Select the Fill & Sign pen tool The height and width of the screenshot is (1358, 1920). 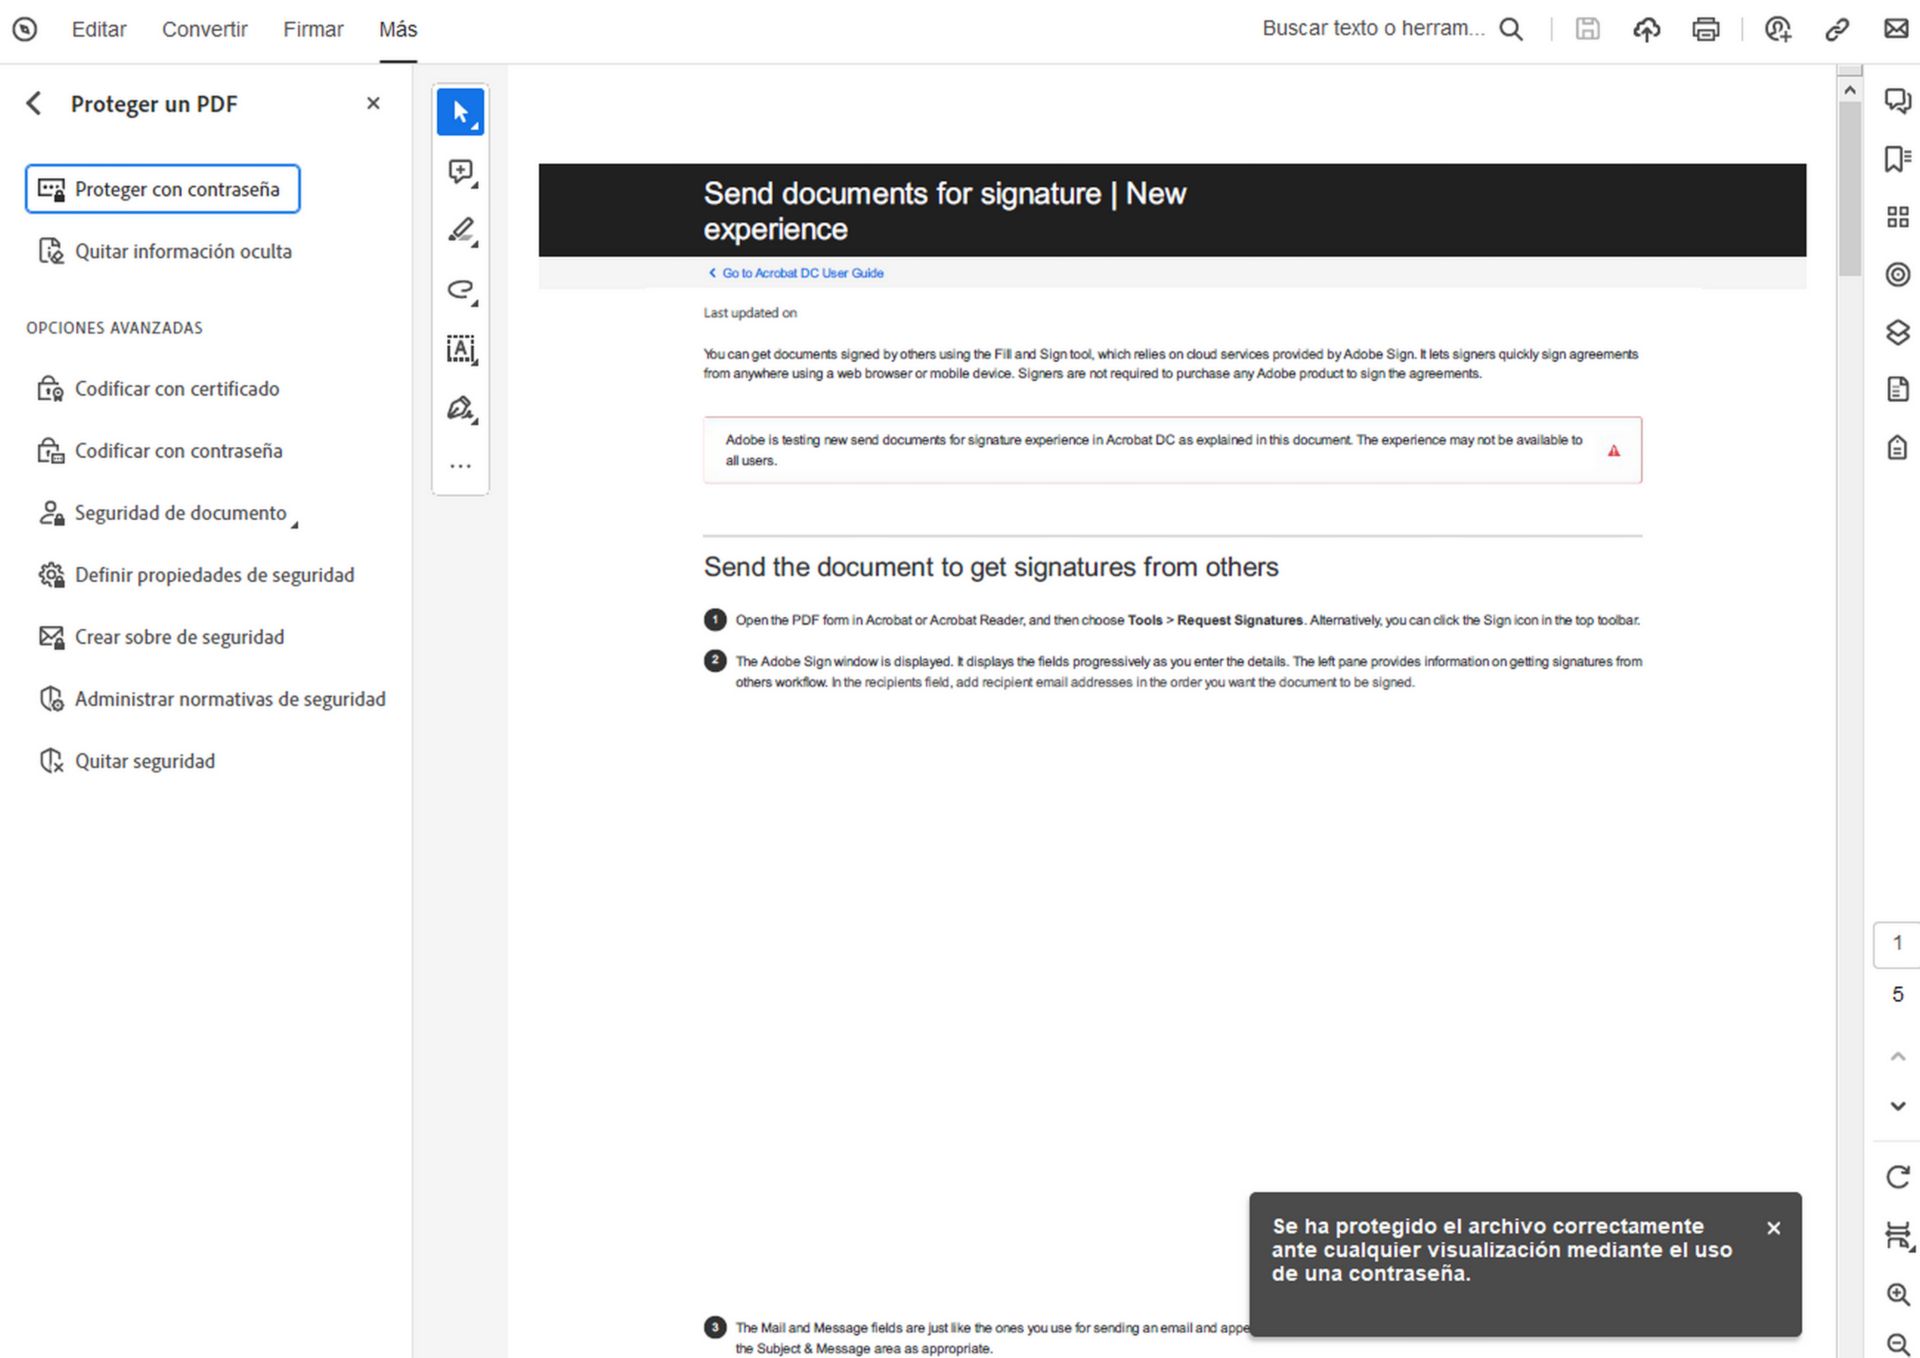(x=458, y=409)
